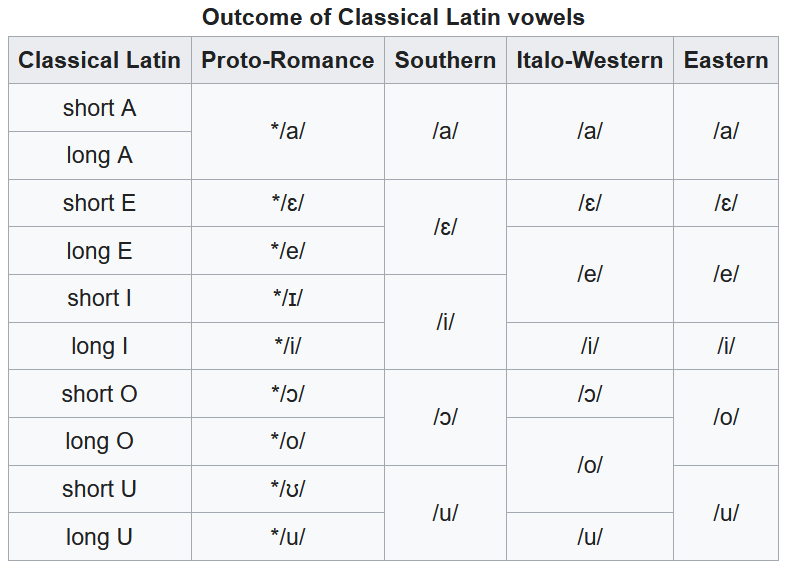The height and width of the screenshot is (575, 796).
Task: Select the "short U" row cell
Action: [99, 489]
